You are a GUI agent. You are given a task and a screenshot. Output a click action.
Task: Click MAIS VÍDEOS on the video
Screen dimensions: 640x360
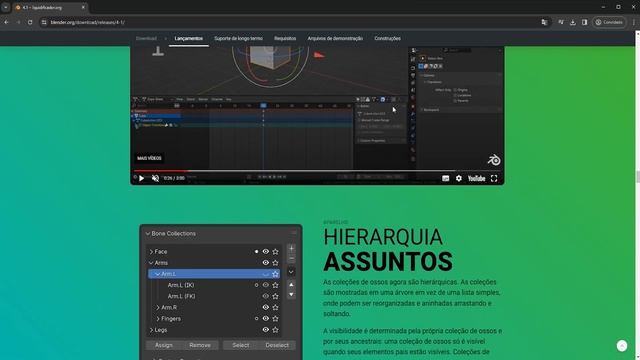point(149,158)
